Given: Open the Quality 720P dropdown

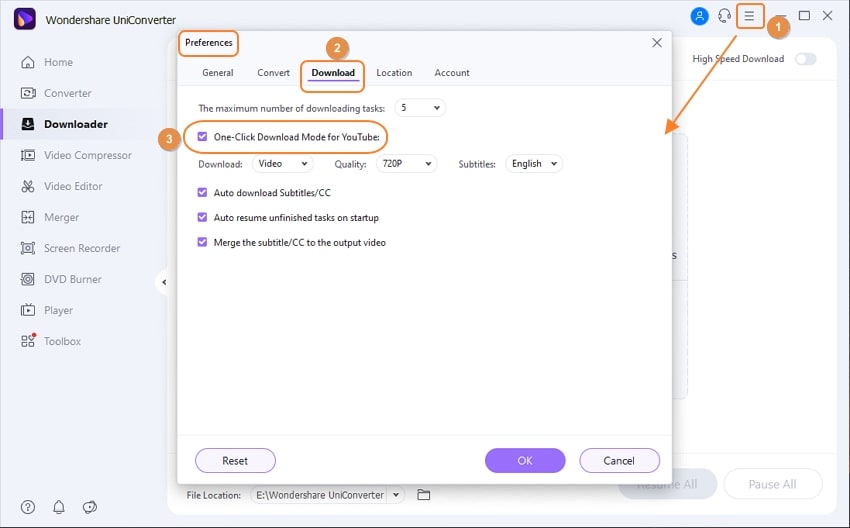Looking at the screenshot, I should (407, 164).
